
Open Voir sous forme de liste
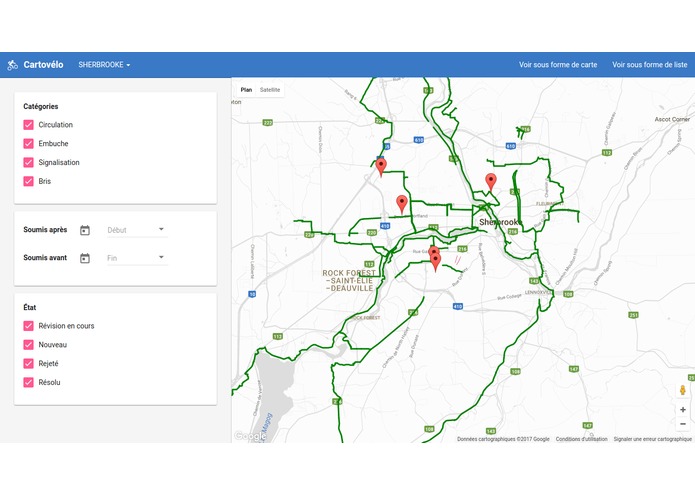[649, 65]
